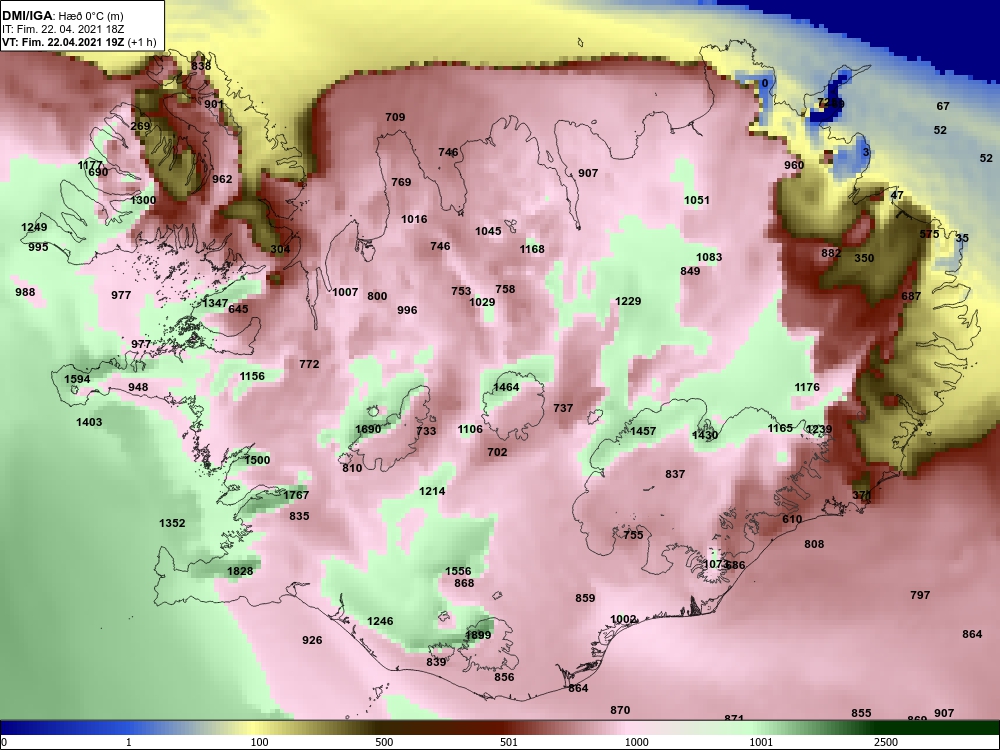Click the 1246 map label
This screenshot has height=750, width=1000.
tap(380, 621)
